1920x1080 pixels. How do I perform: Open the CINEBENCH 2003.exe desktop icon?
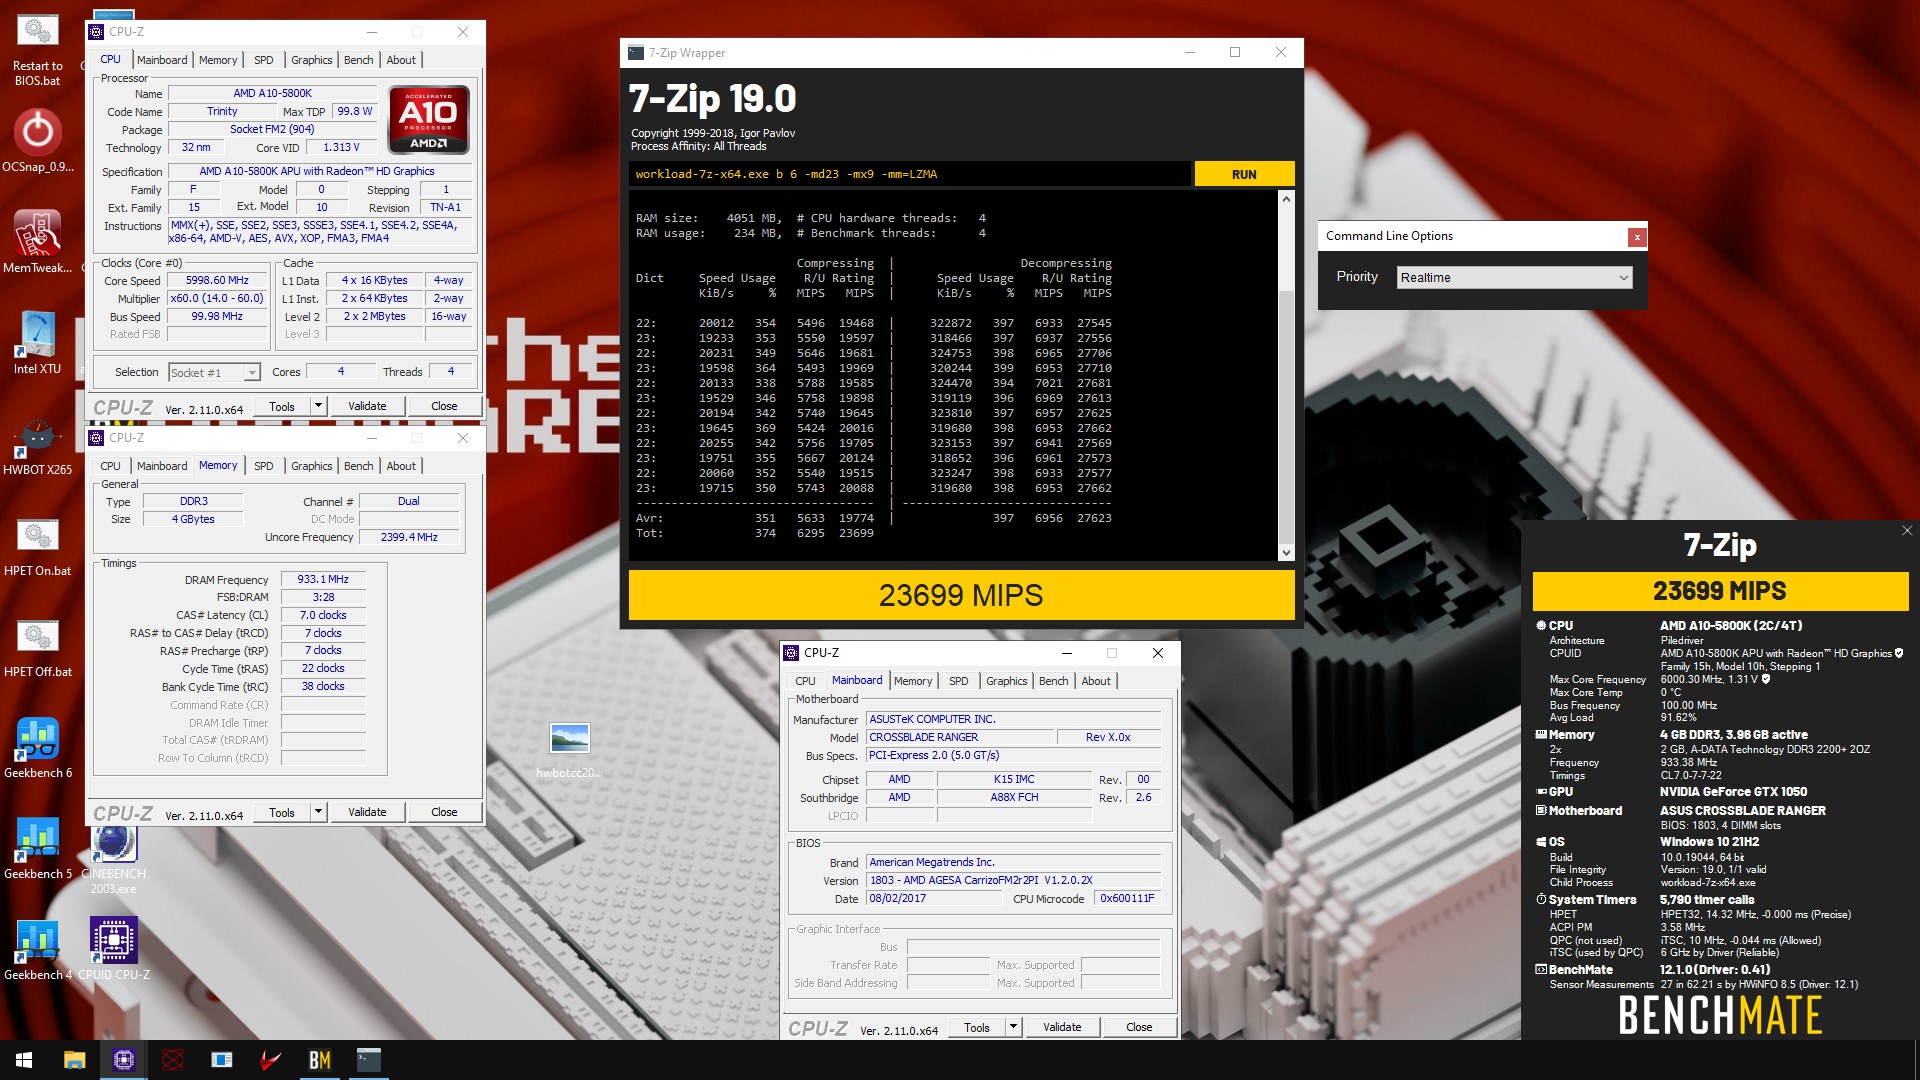click(114, 862)
